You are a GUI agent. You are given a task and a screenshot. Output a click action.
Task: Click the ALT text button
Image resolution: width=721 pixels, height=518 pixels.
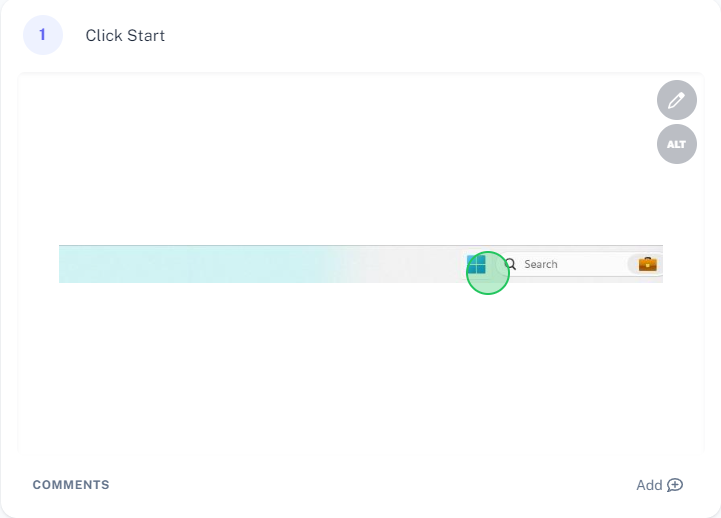click(x=676, y=144)
